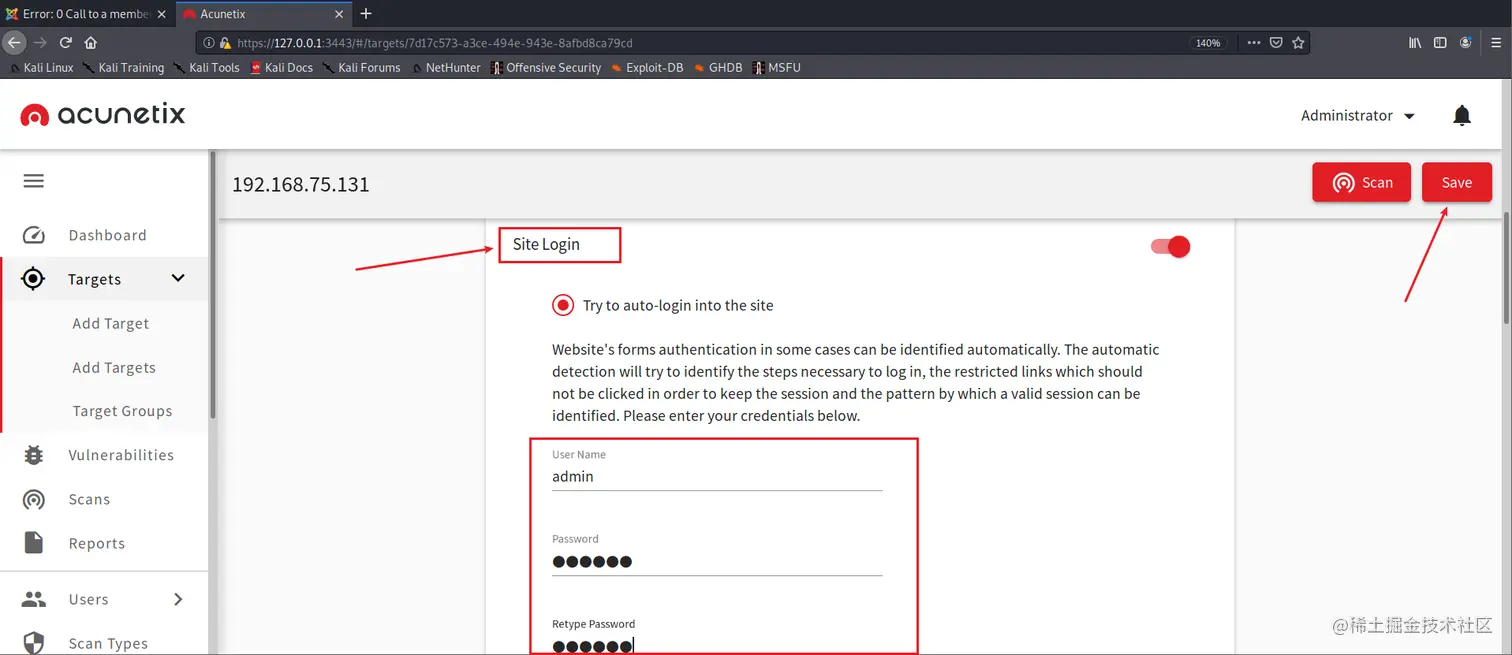The width and height of the screenshot is (1512, 655).
Task: Open the Scans section
Action: click(x=89, y=499)
